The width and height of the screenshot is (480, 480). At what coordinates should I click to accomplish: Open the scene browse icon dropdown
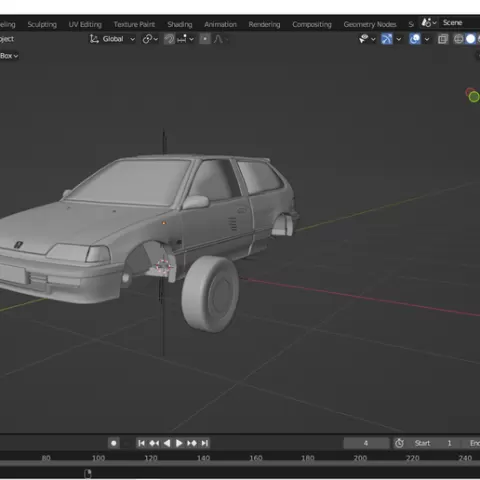point(429,23)
